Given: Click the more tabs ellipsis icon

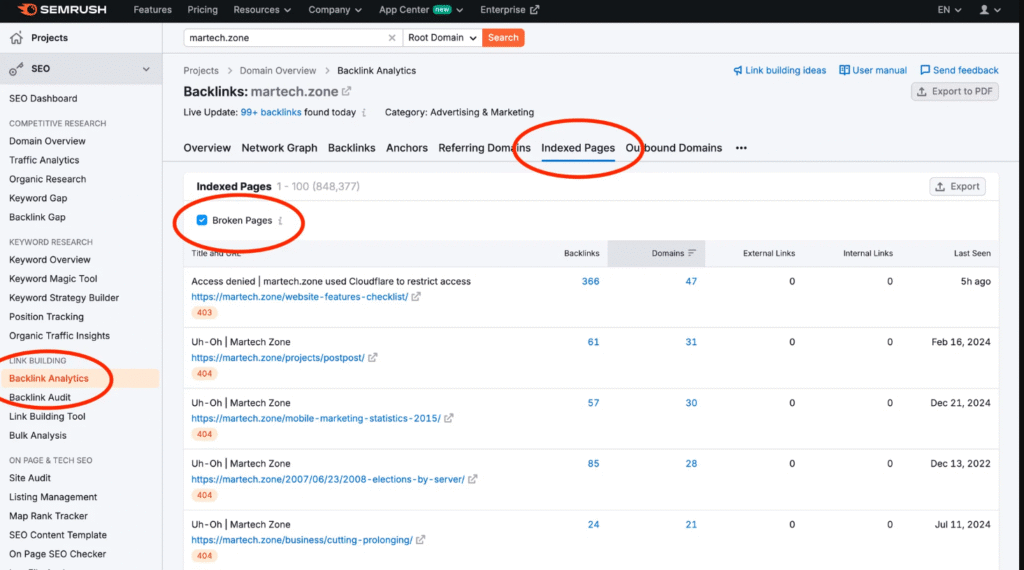Looking at the screenshot, I should (x=741, y=148).
